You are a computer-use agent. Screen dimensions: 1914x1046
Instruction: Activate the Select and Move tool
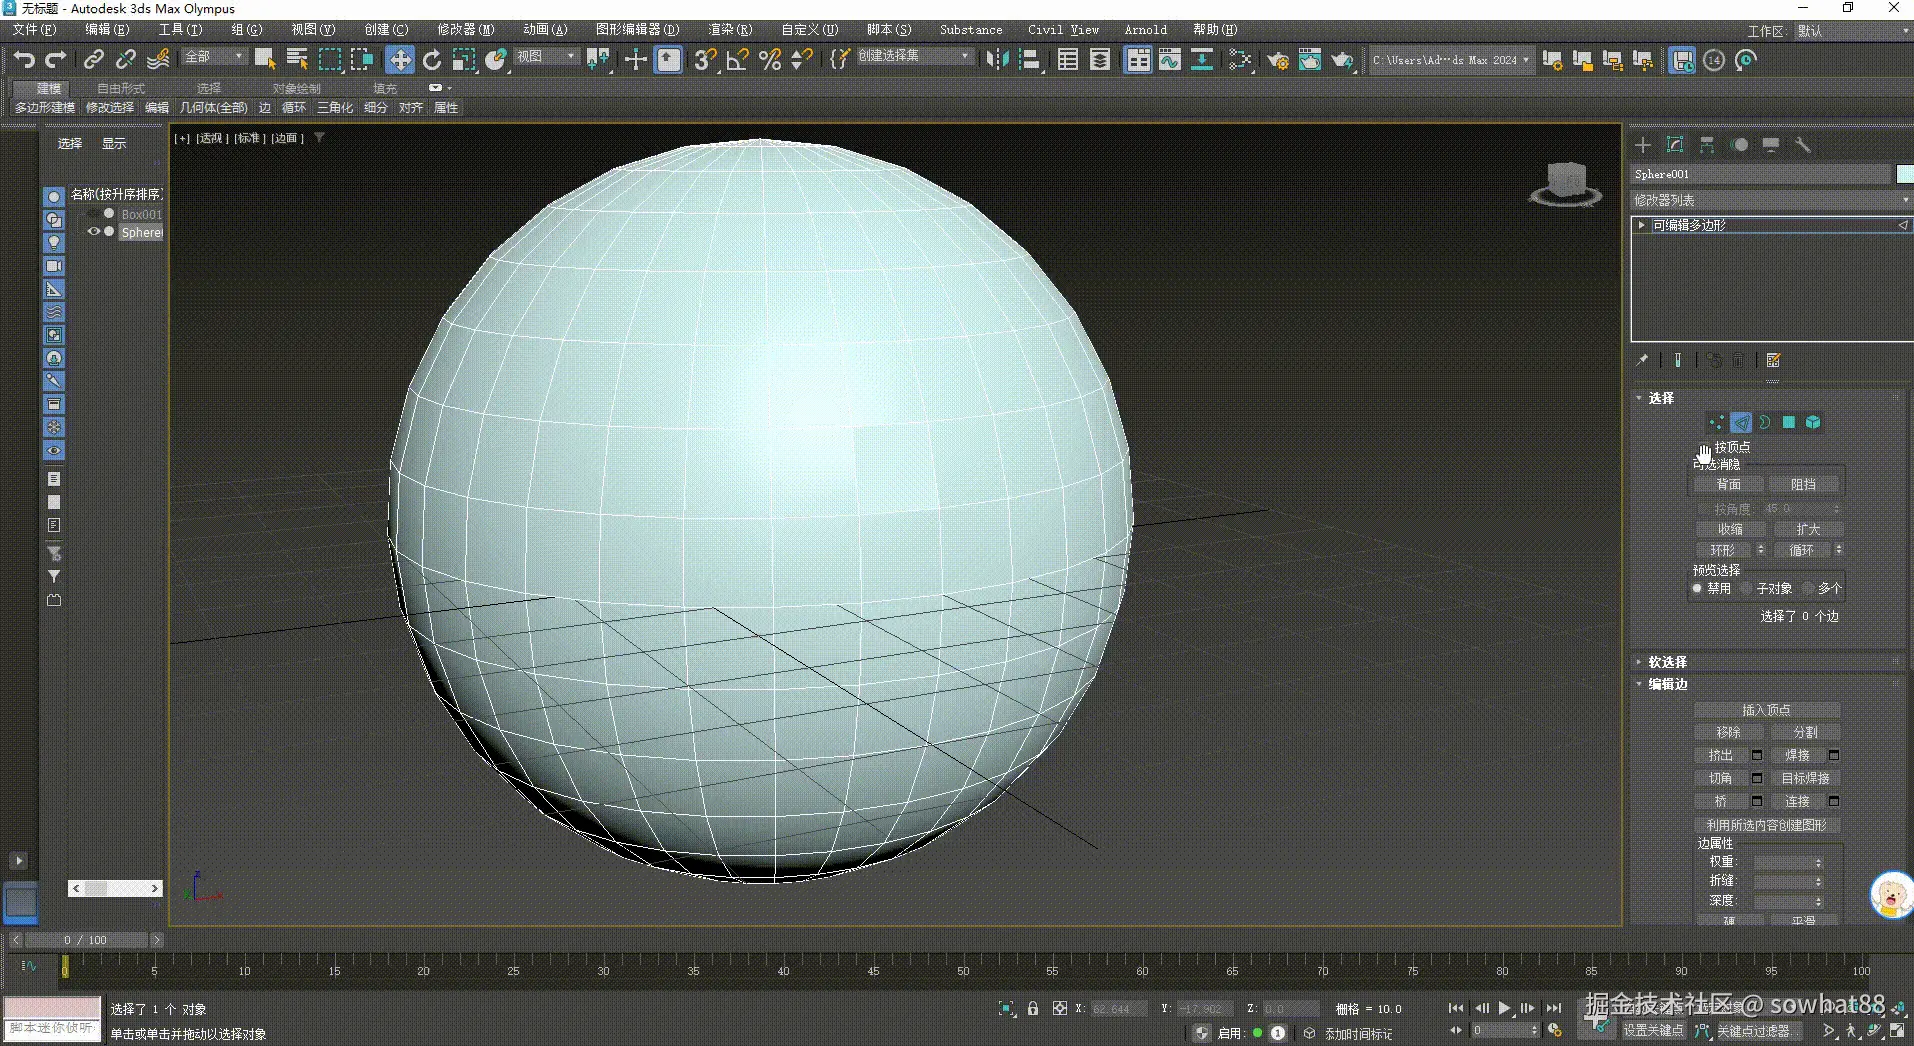point(399,59)
